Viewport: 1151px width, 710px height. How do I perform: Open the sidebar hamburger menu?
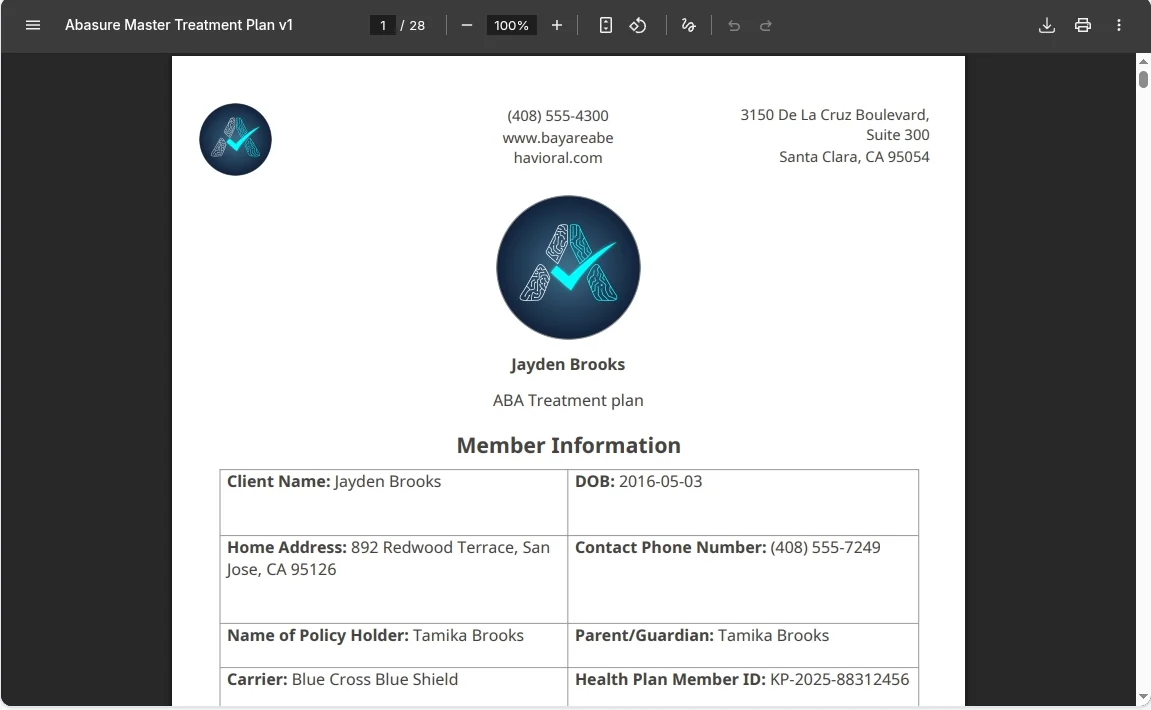(x=32, y=25)
